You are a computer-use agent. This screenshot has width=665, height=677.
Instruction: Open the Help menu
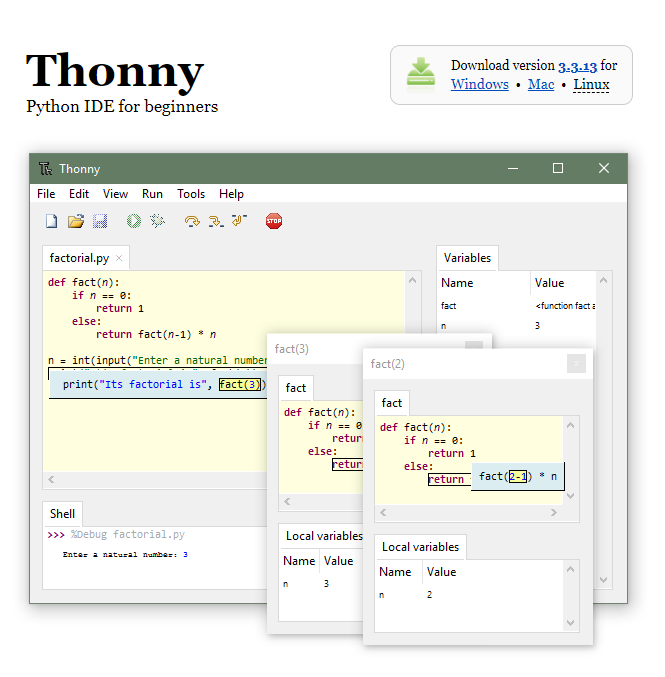tap(231, 194)
